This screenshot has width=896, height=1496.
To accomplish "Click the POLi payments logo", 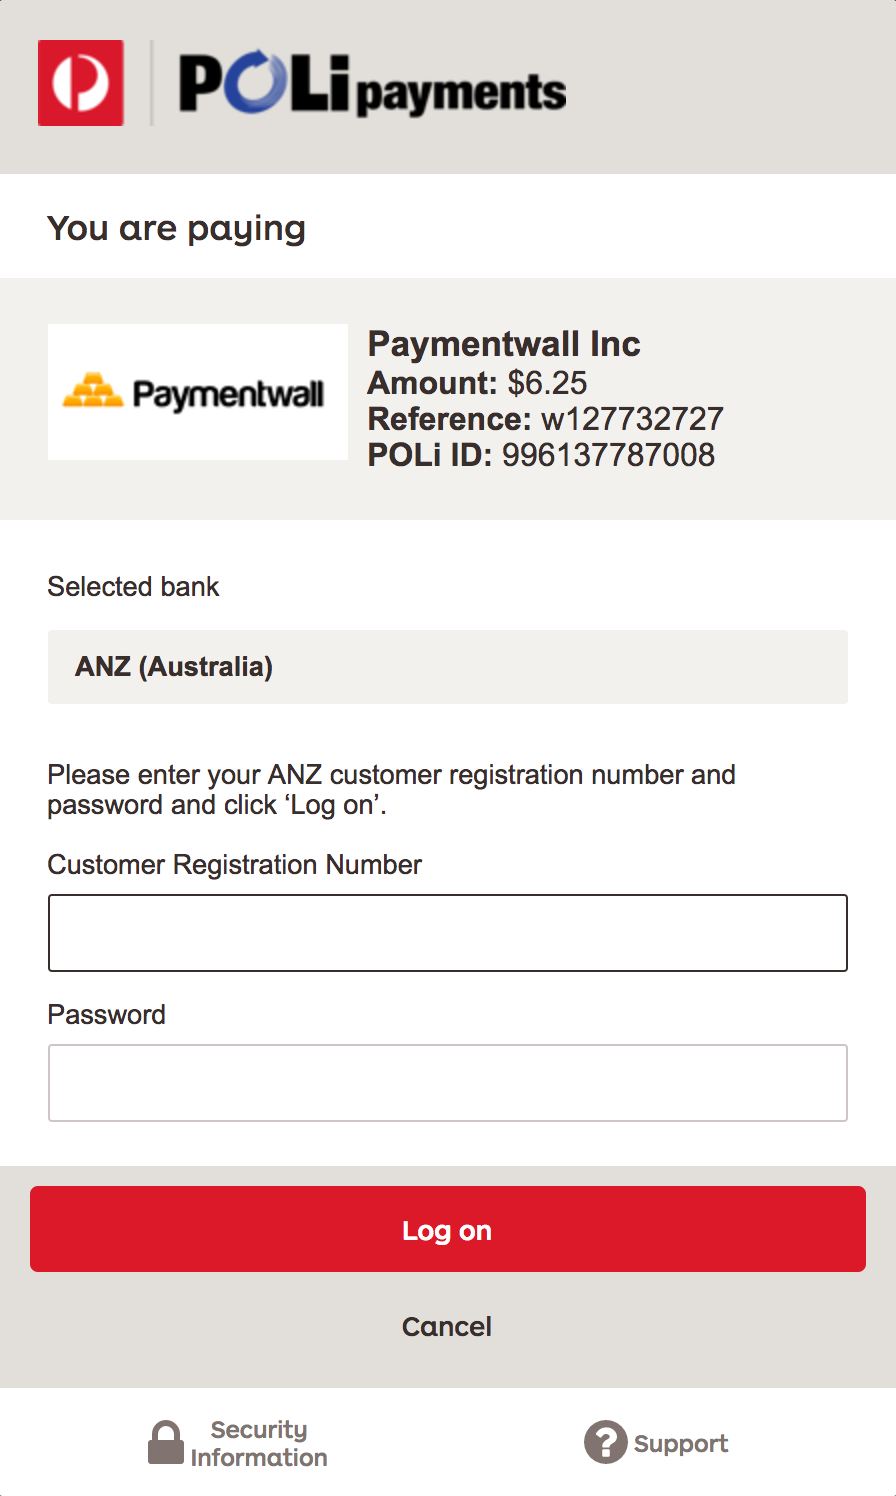I will 372,85.
